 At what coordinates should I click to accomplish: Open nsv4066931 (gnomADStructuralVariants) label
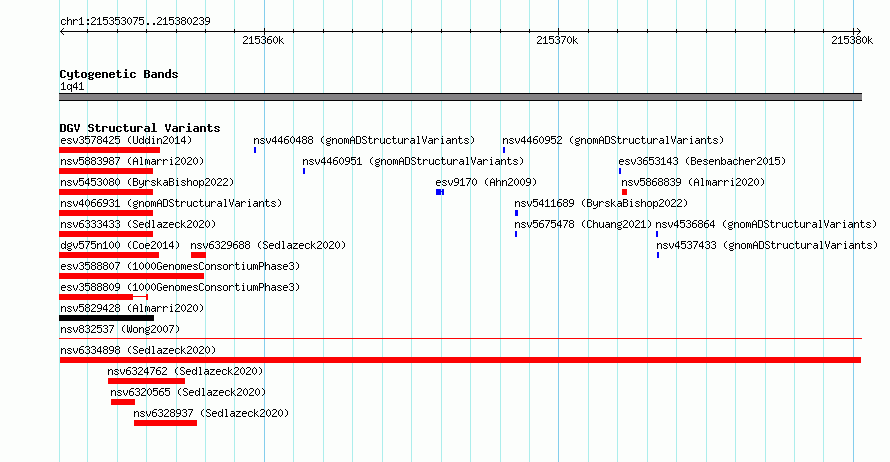coord(171,203)
